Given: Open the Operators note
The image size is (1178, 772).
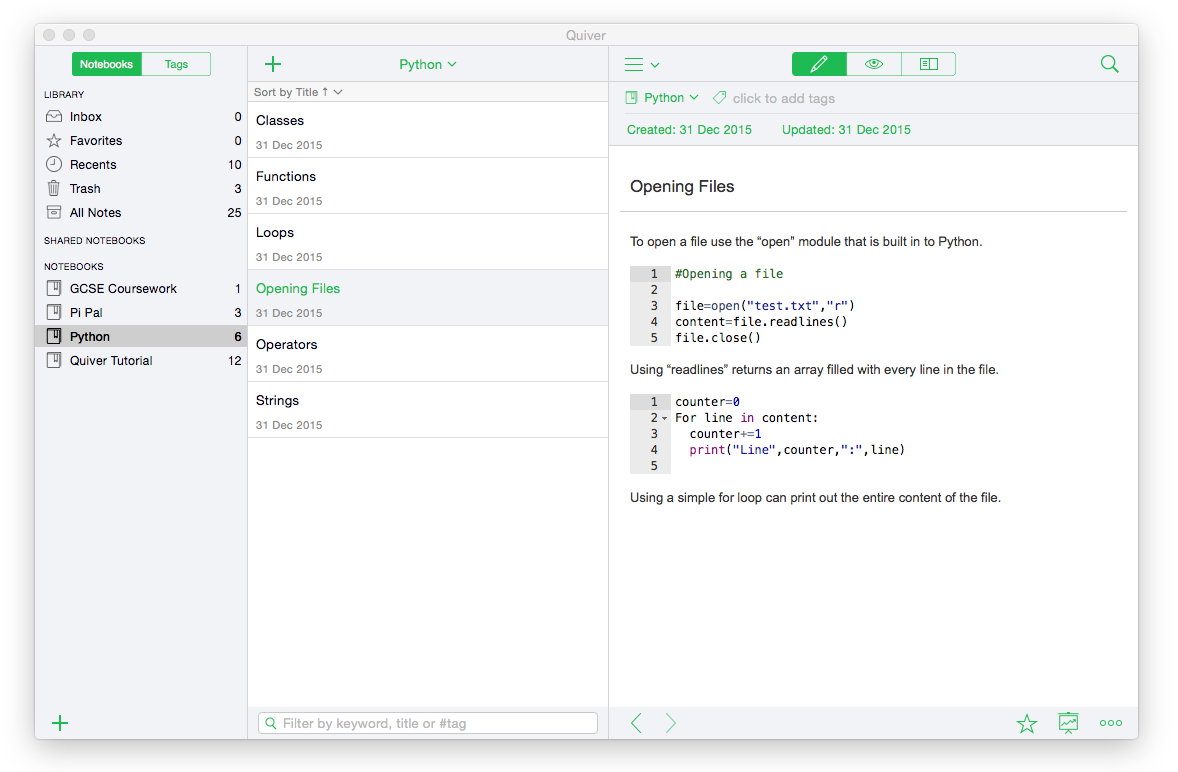Looking at the screenshot, I should tap(428, 354).
